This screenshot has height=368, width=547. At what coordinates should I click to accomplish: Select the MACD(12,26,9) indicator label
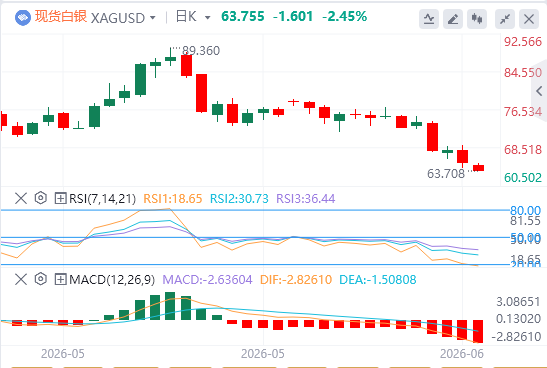click(x=112, y=279)
